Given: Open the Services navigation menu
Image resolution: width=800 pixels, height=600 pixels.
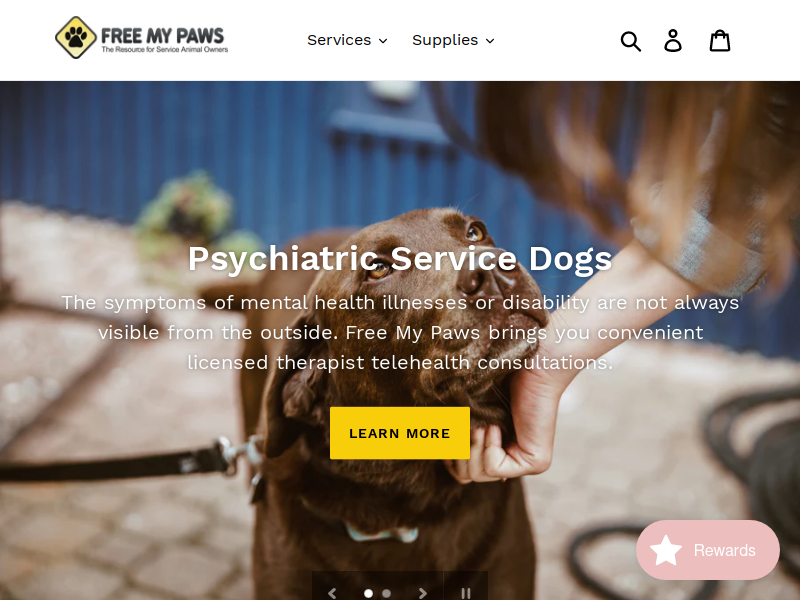Looking at the screenshot, I should click(x=347, y=40).
